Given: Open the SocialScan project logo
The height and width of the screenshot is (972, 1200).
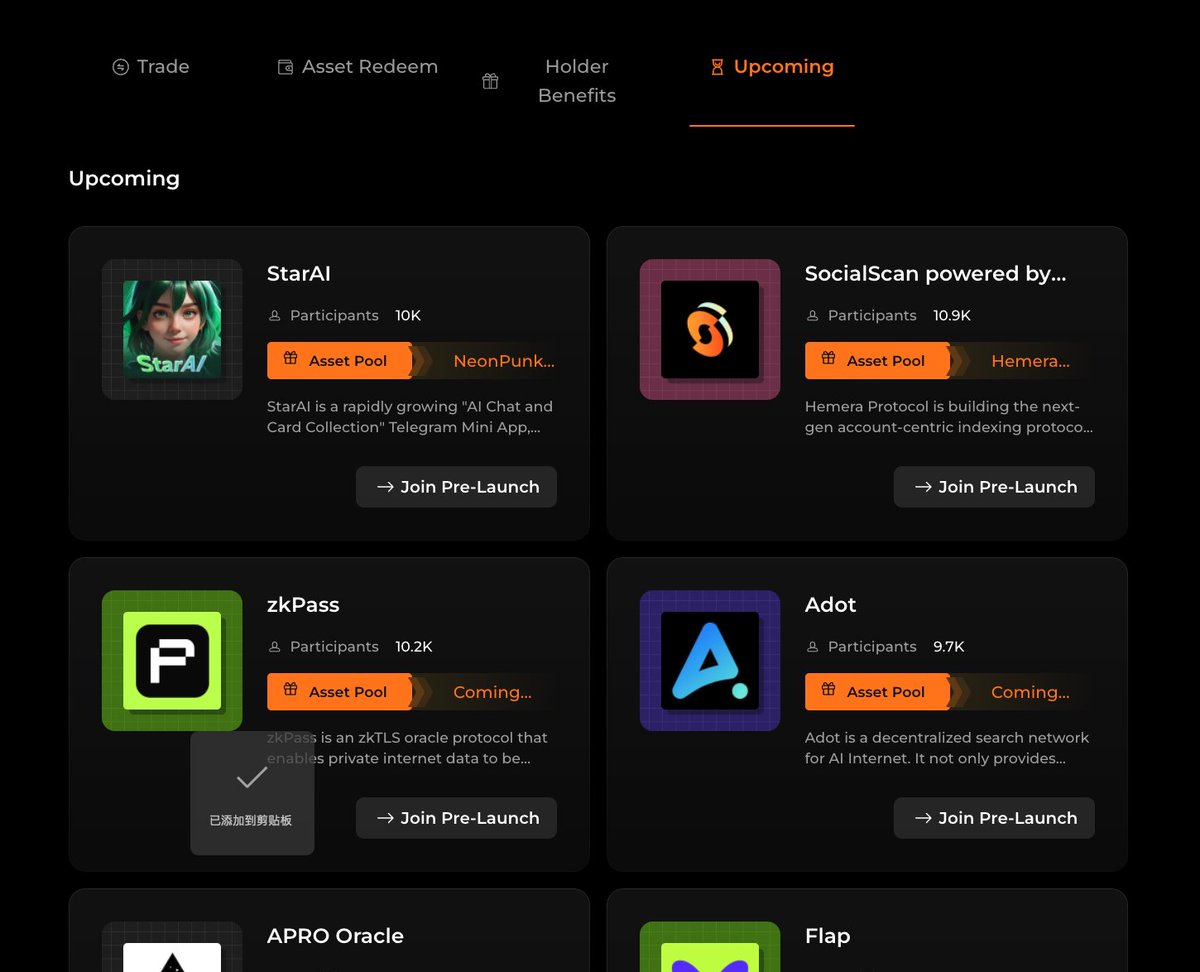Looking at the screenshot, I should tap(710, 330).
